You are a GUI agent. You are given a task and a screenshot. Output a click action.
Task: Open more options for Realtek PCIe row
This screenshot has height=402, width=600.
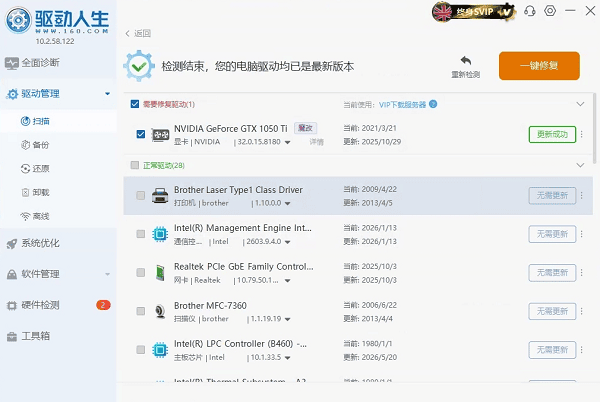[582, 273]
